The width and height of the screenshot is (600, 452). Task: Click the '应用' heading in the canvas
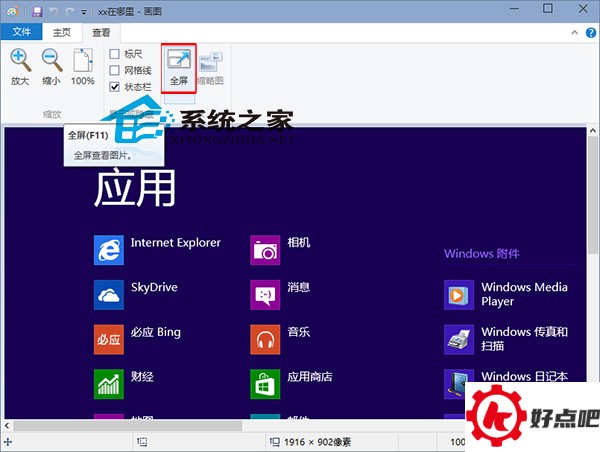click(x=135, y=188)
